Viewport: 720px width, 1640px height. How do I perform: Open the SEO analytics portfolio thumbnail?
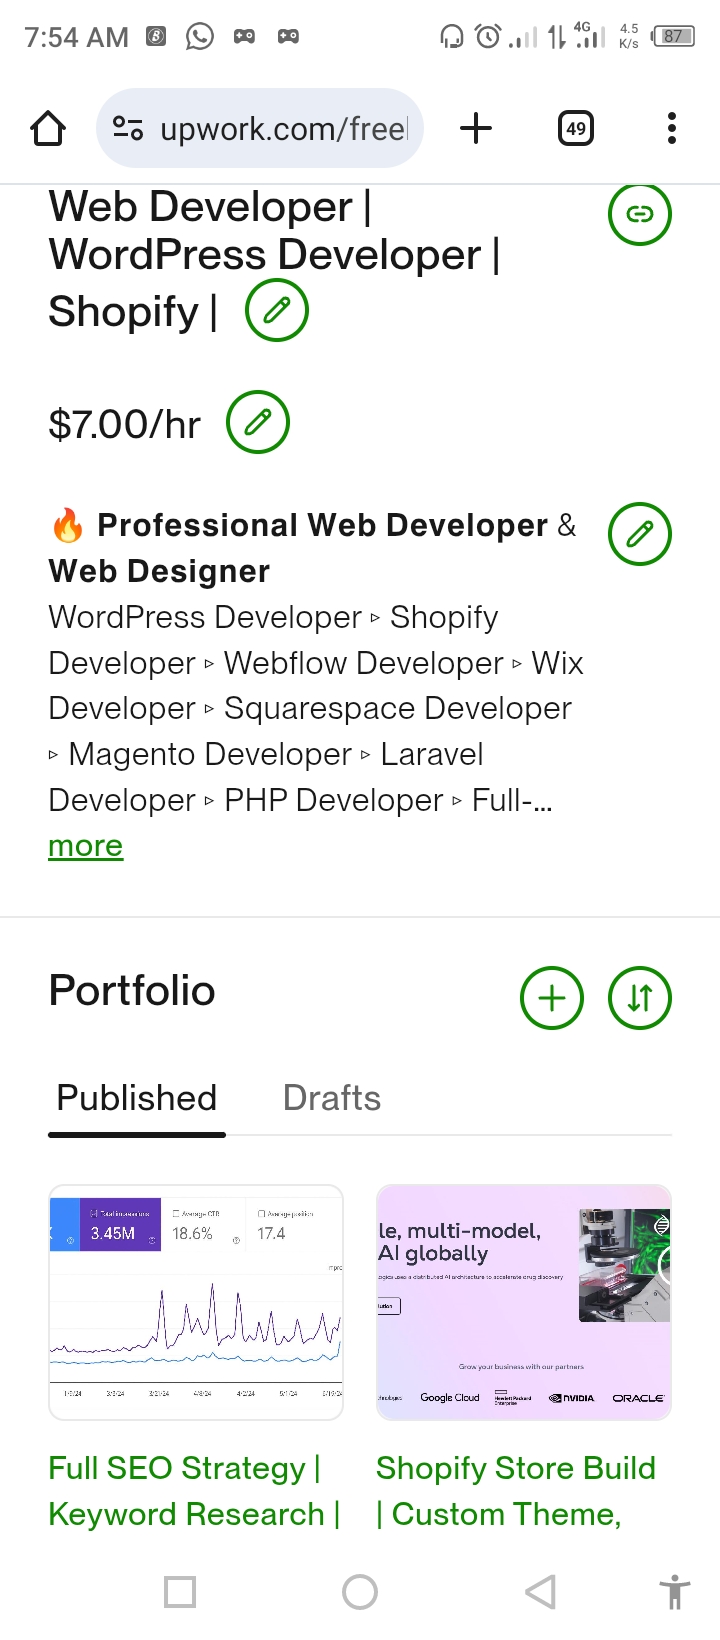click(196, 1302)
